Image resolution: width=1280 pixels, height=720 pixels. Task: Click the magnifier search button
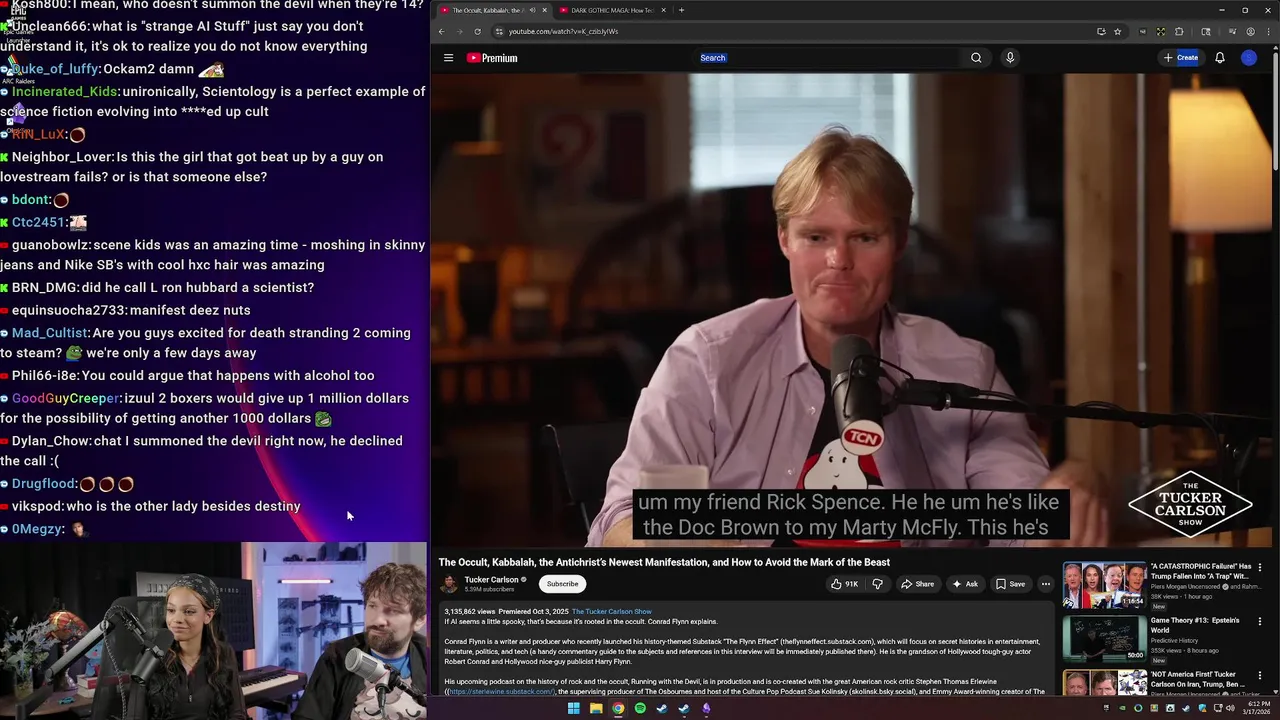(x=976, y=58)
